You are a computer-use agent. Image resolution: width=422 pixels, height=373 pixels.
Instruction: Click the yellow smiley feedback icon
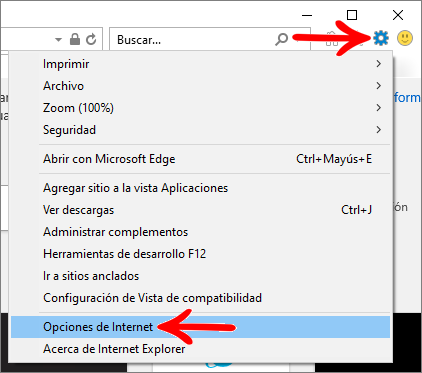coord(405,38)
